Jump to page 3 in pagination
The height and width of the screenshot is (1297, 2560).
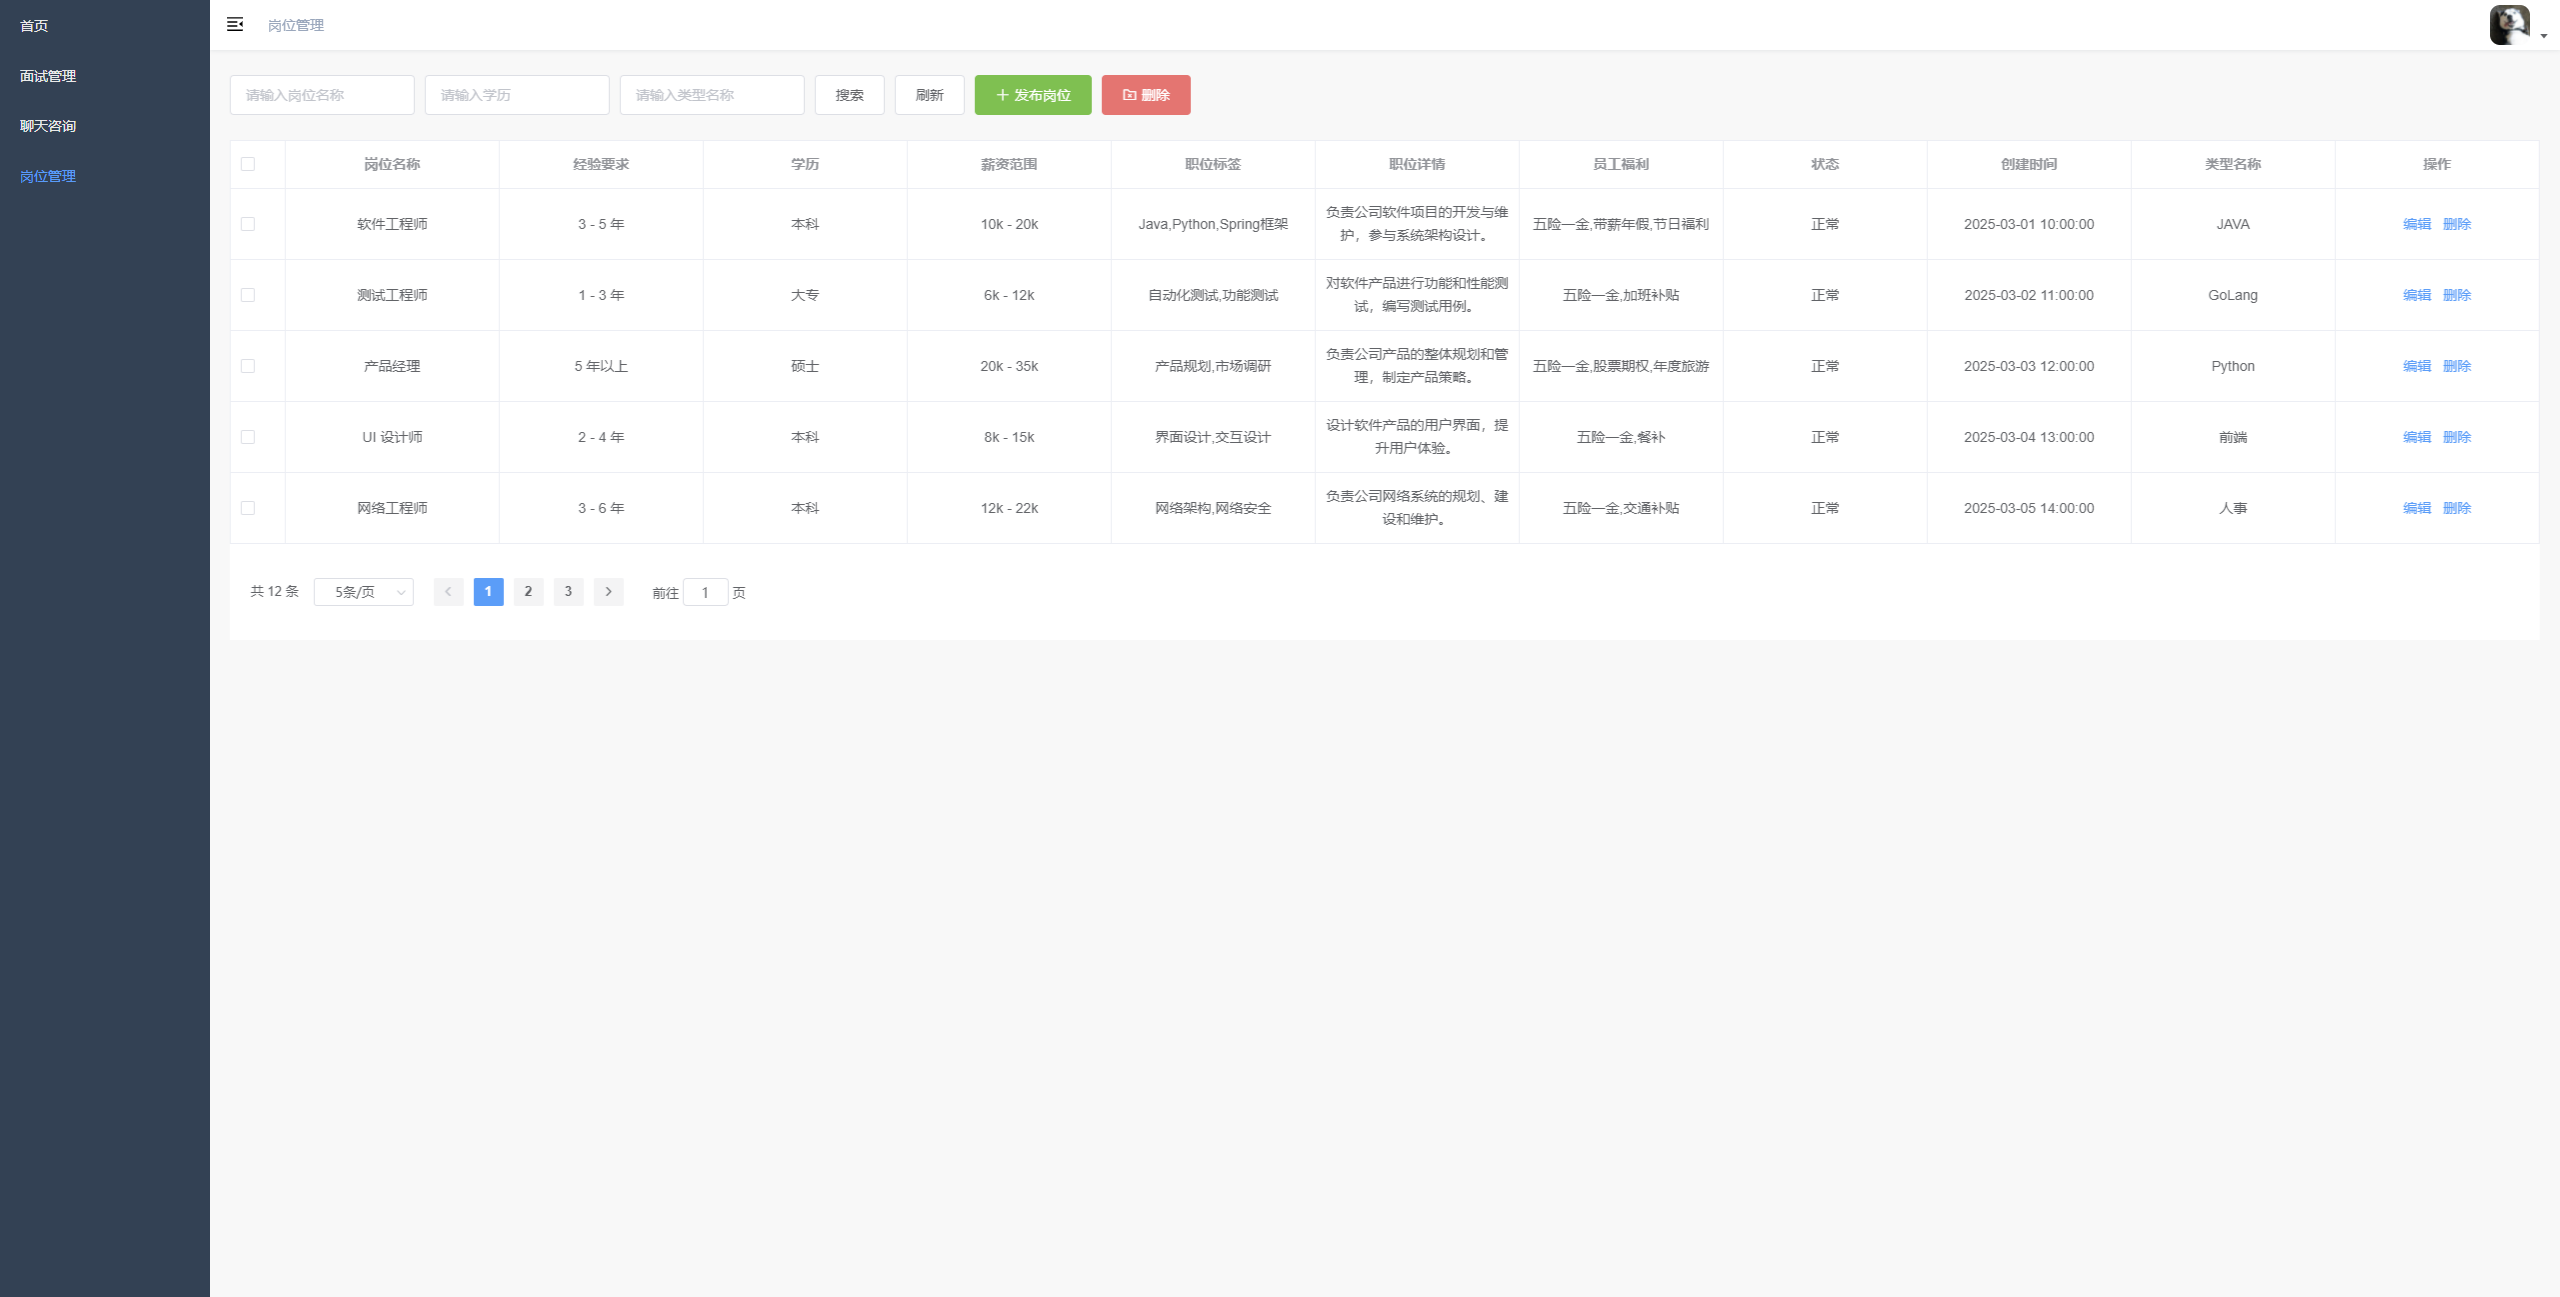[568, 592]
